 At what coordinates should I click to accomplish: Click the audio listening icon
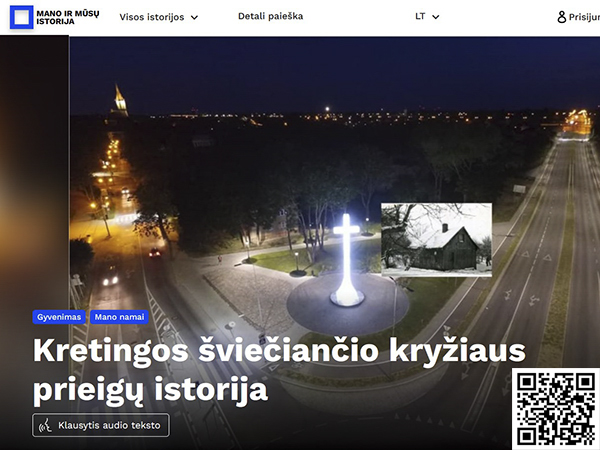pyautogui.click(x=46, y=425)
